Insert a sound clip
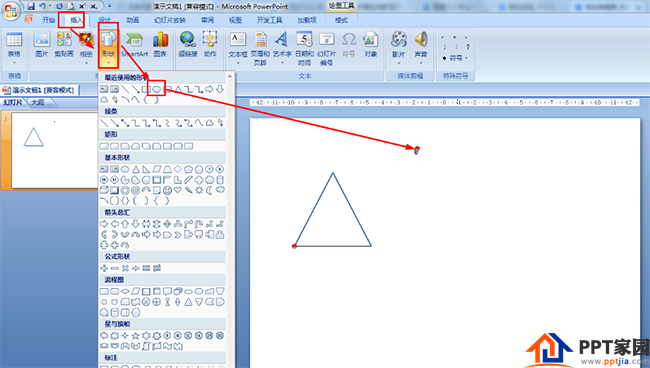This screenshot has height=368, width=650. [421, 48]
